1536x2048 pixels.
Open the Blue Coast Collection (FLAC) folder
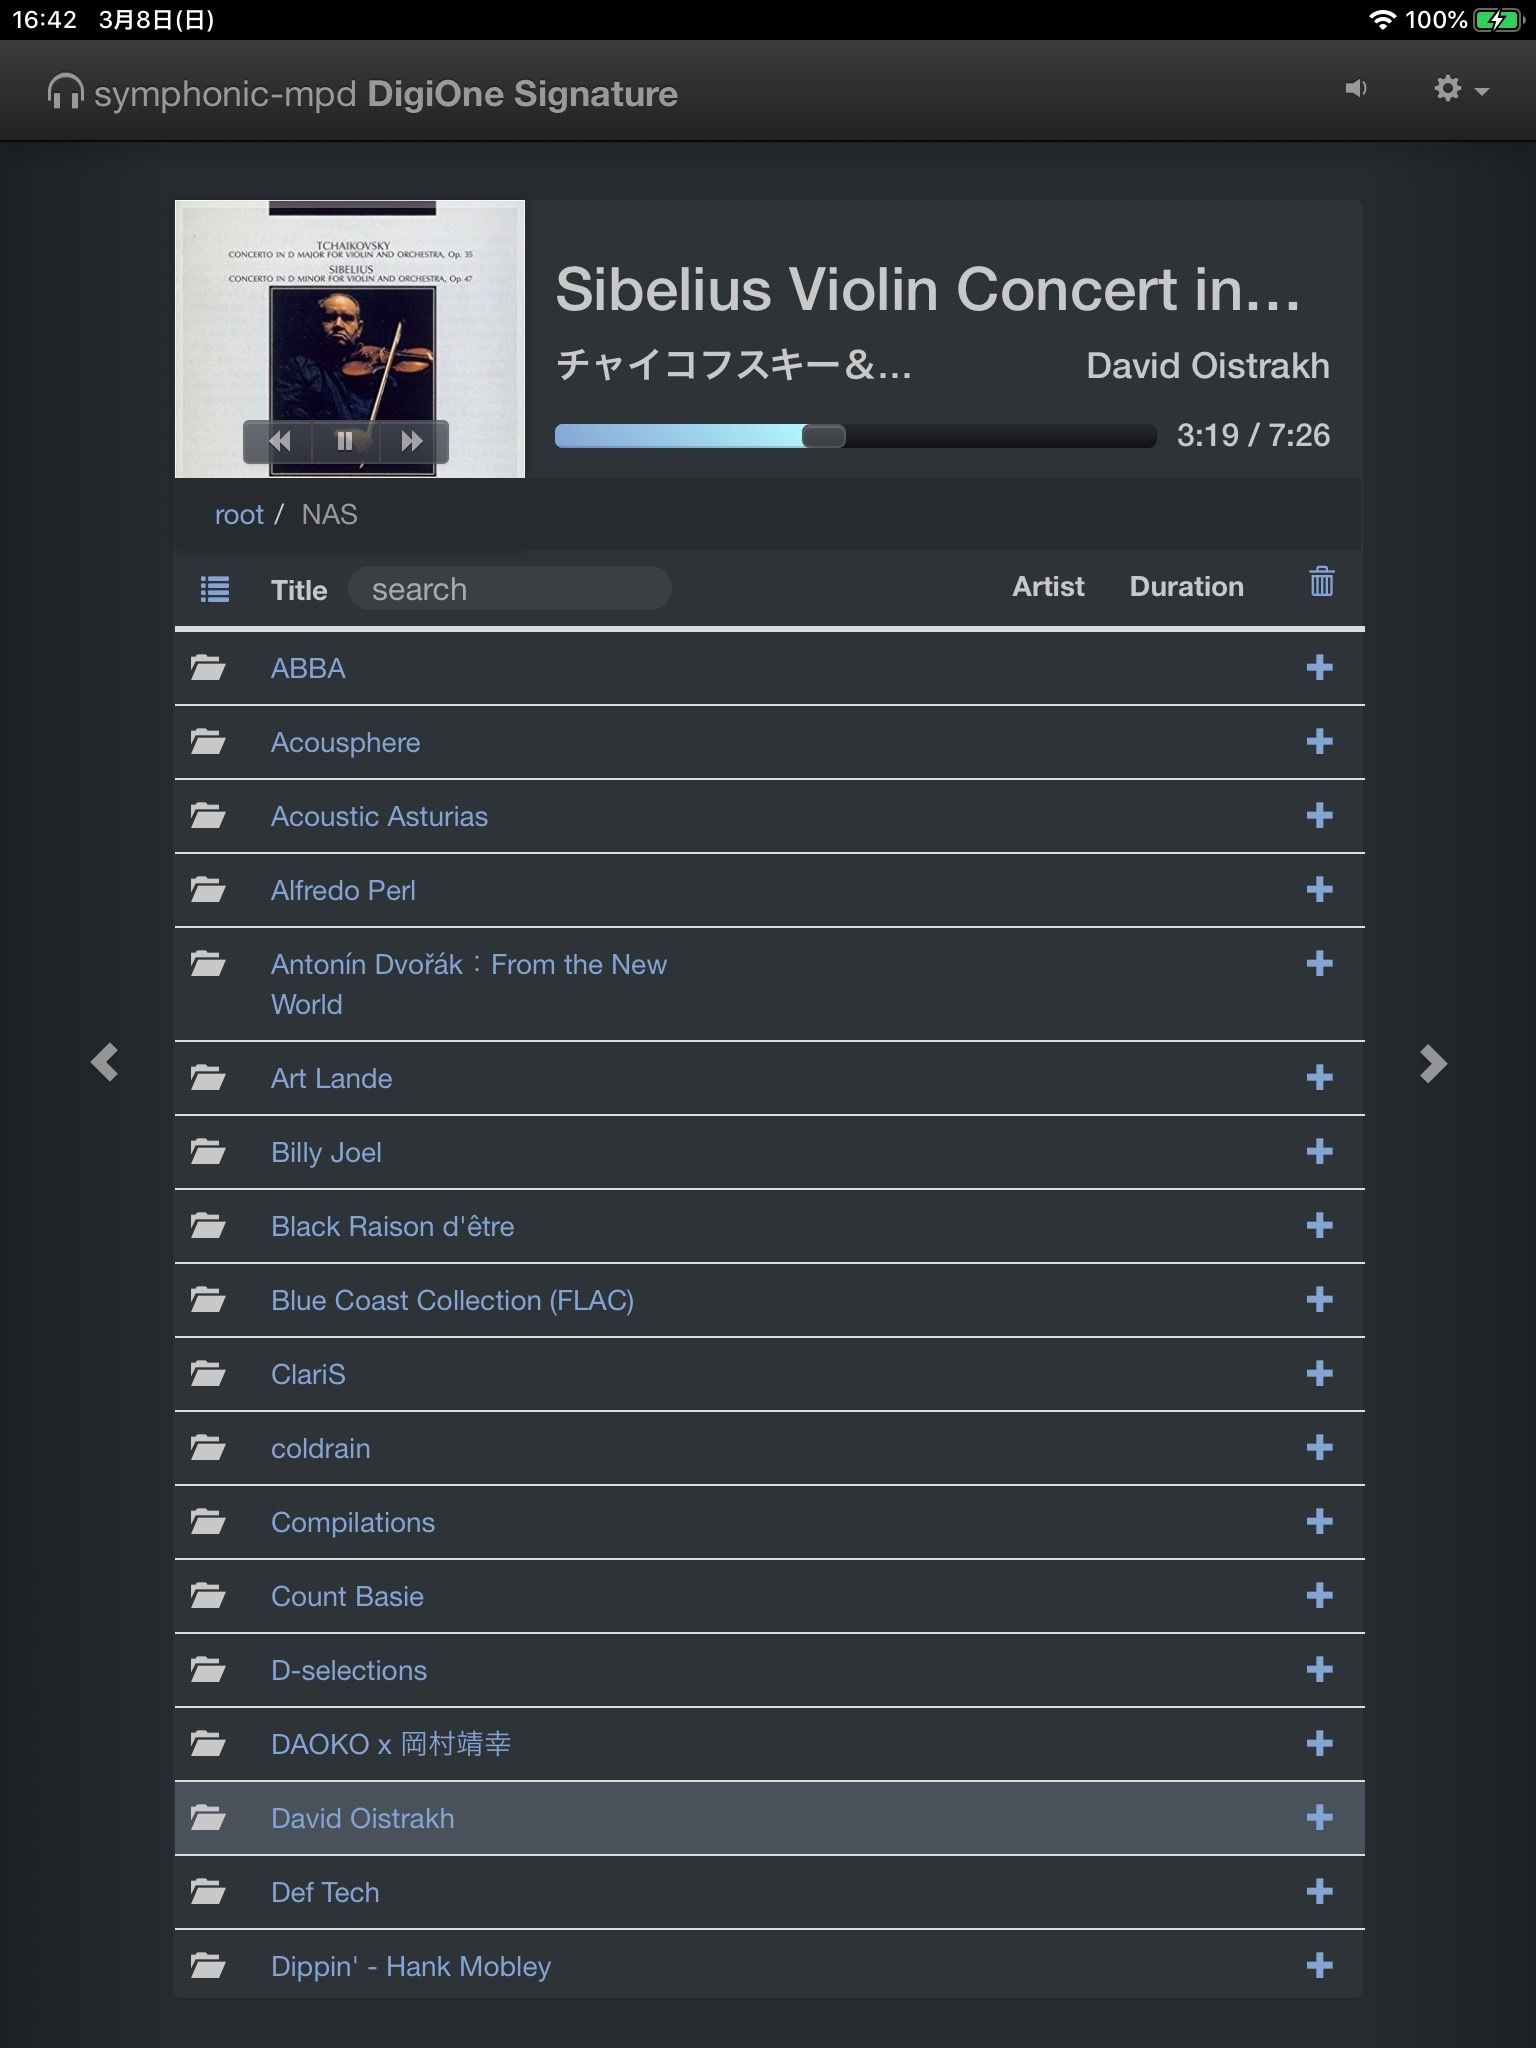coord(452,1300)
